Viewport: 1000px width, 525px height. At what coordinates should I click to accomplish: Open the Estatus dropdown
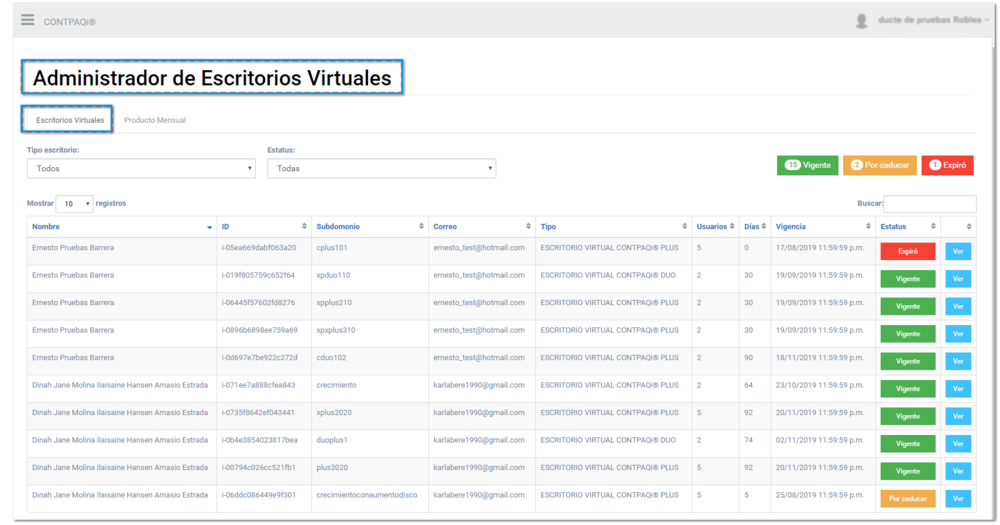[x=381, y=169]
